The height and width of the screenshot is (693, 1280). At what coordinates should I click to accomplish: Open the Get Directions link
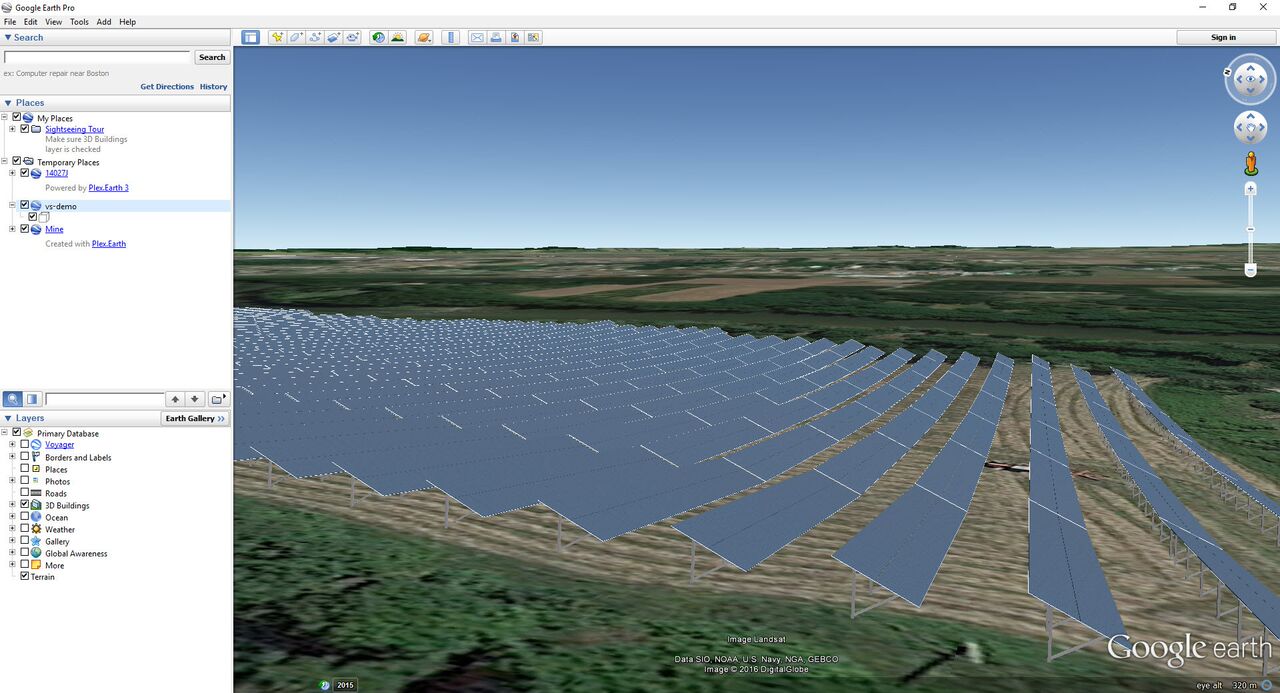coord(167,87)
